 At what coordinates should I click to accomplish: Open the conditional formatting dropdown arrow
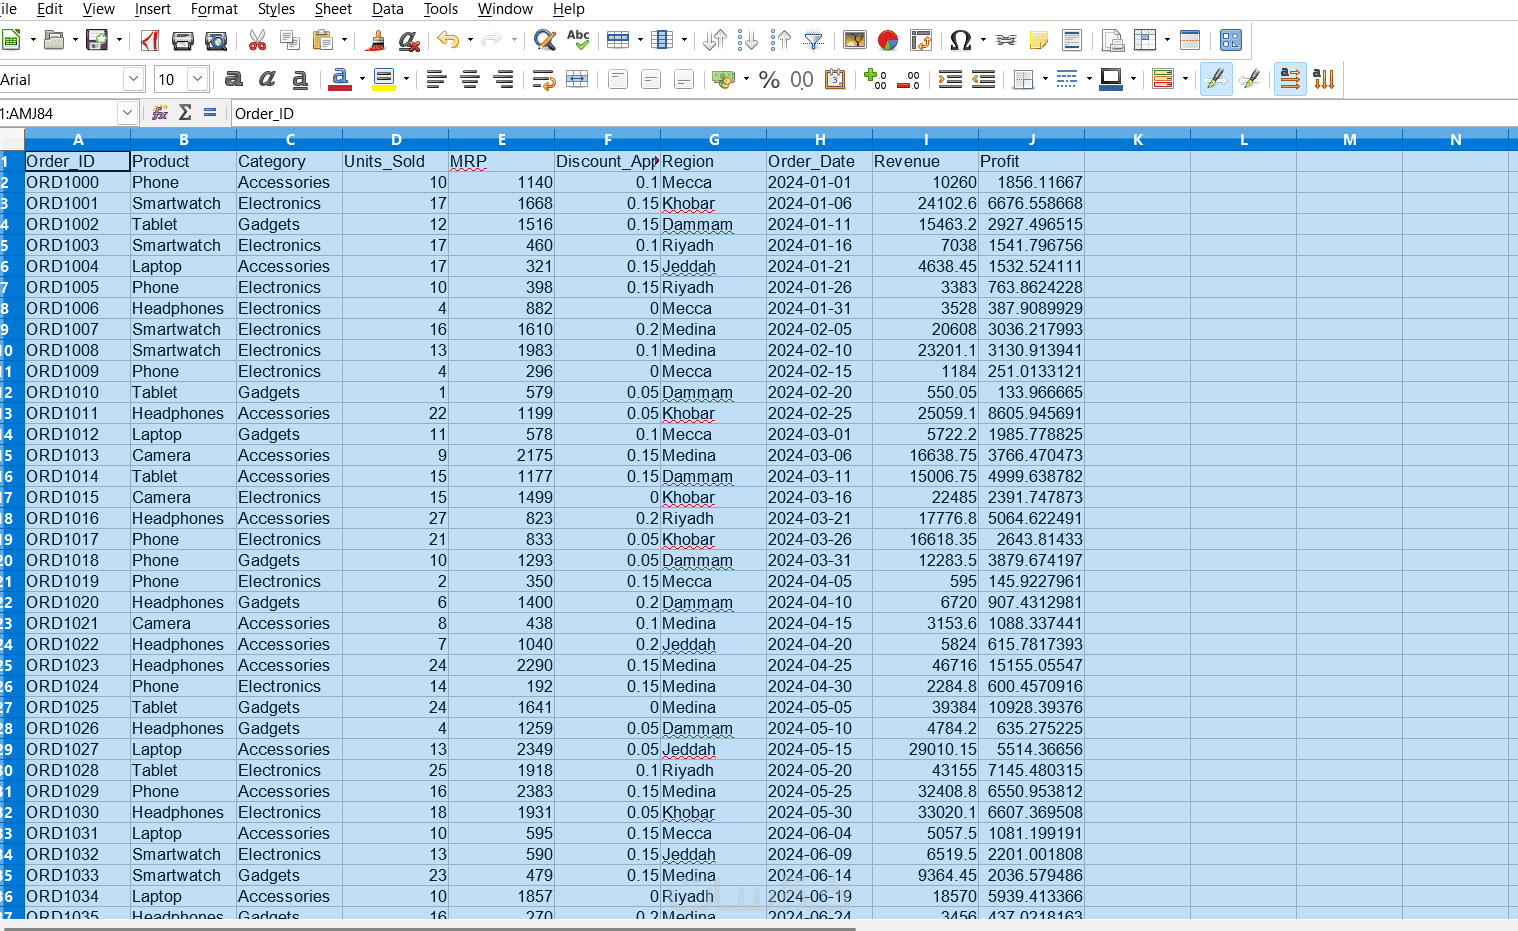click(x=1185, y=79)
